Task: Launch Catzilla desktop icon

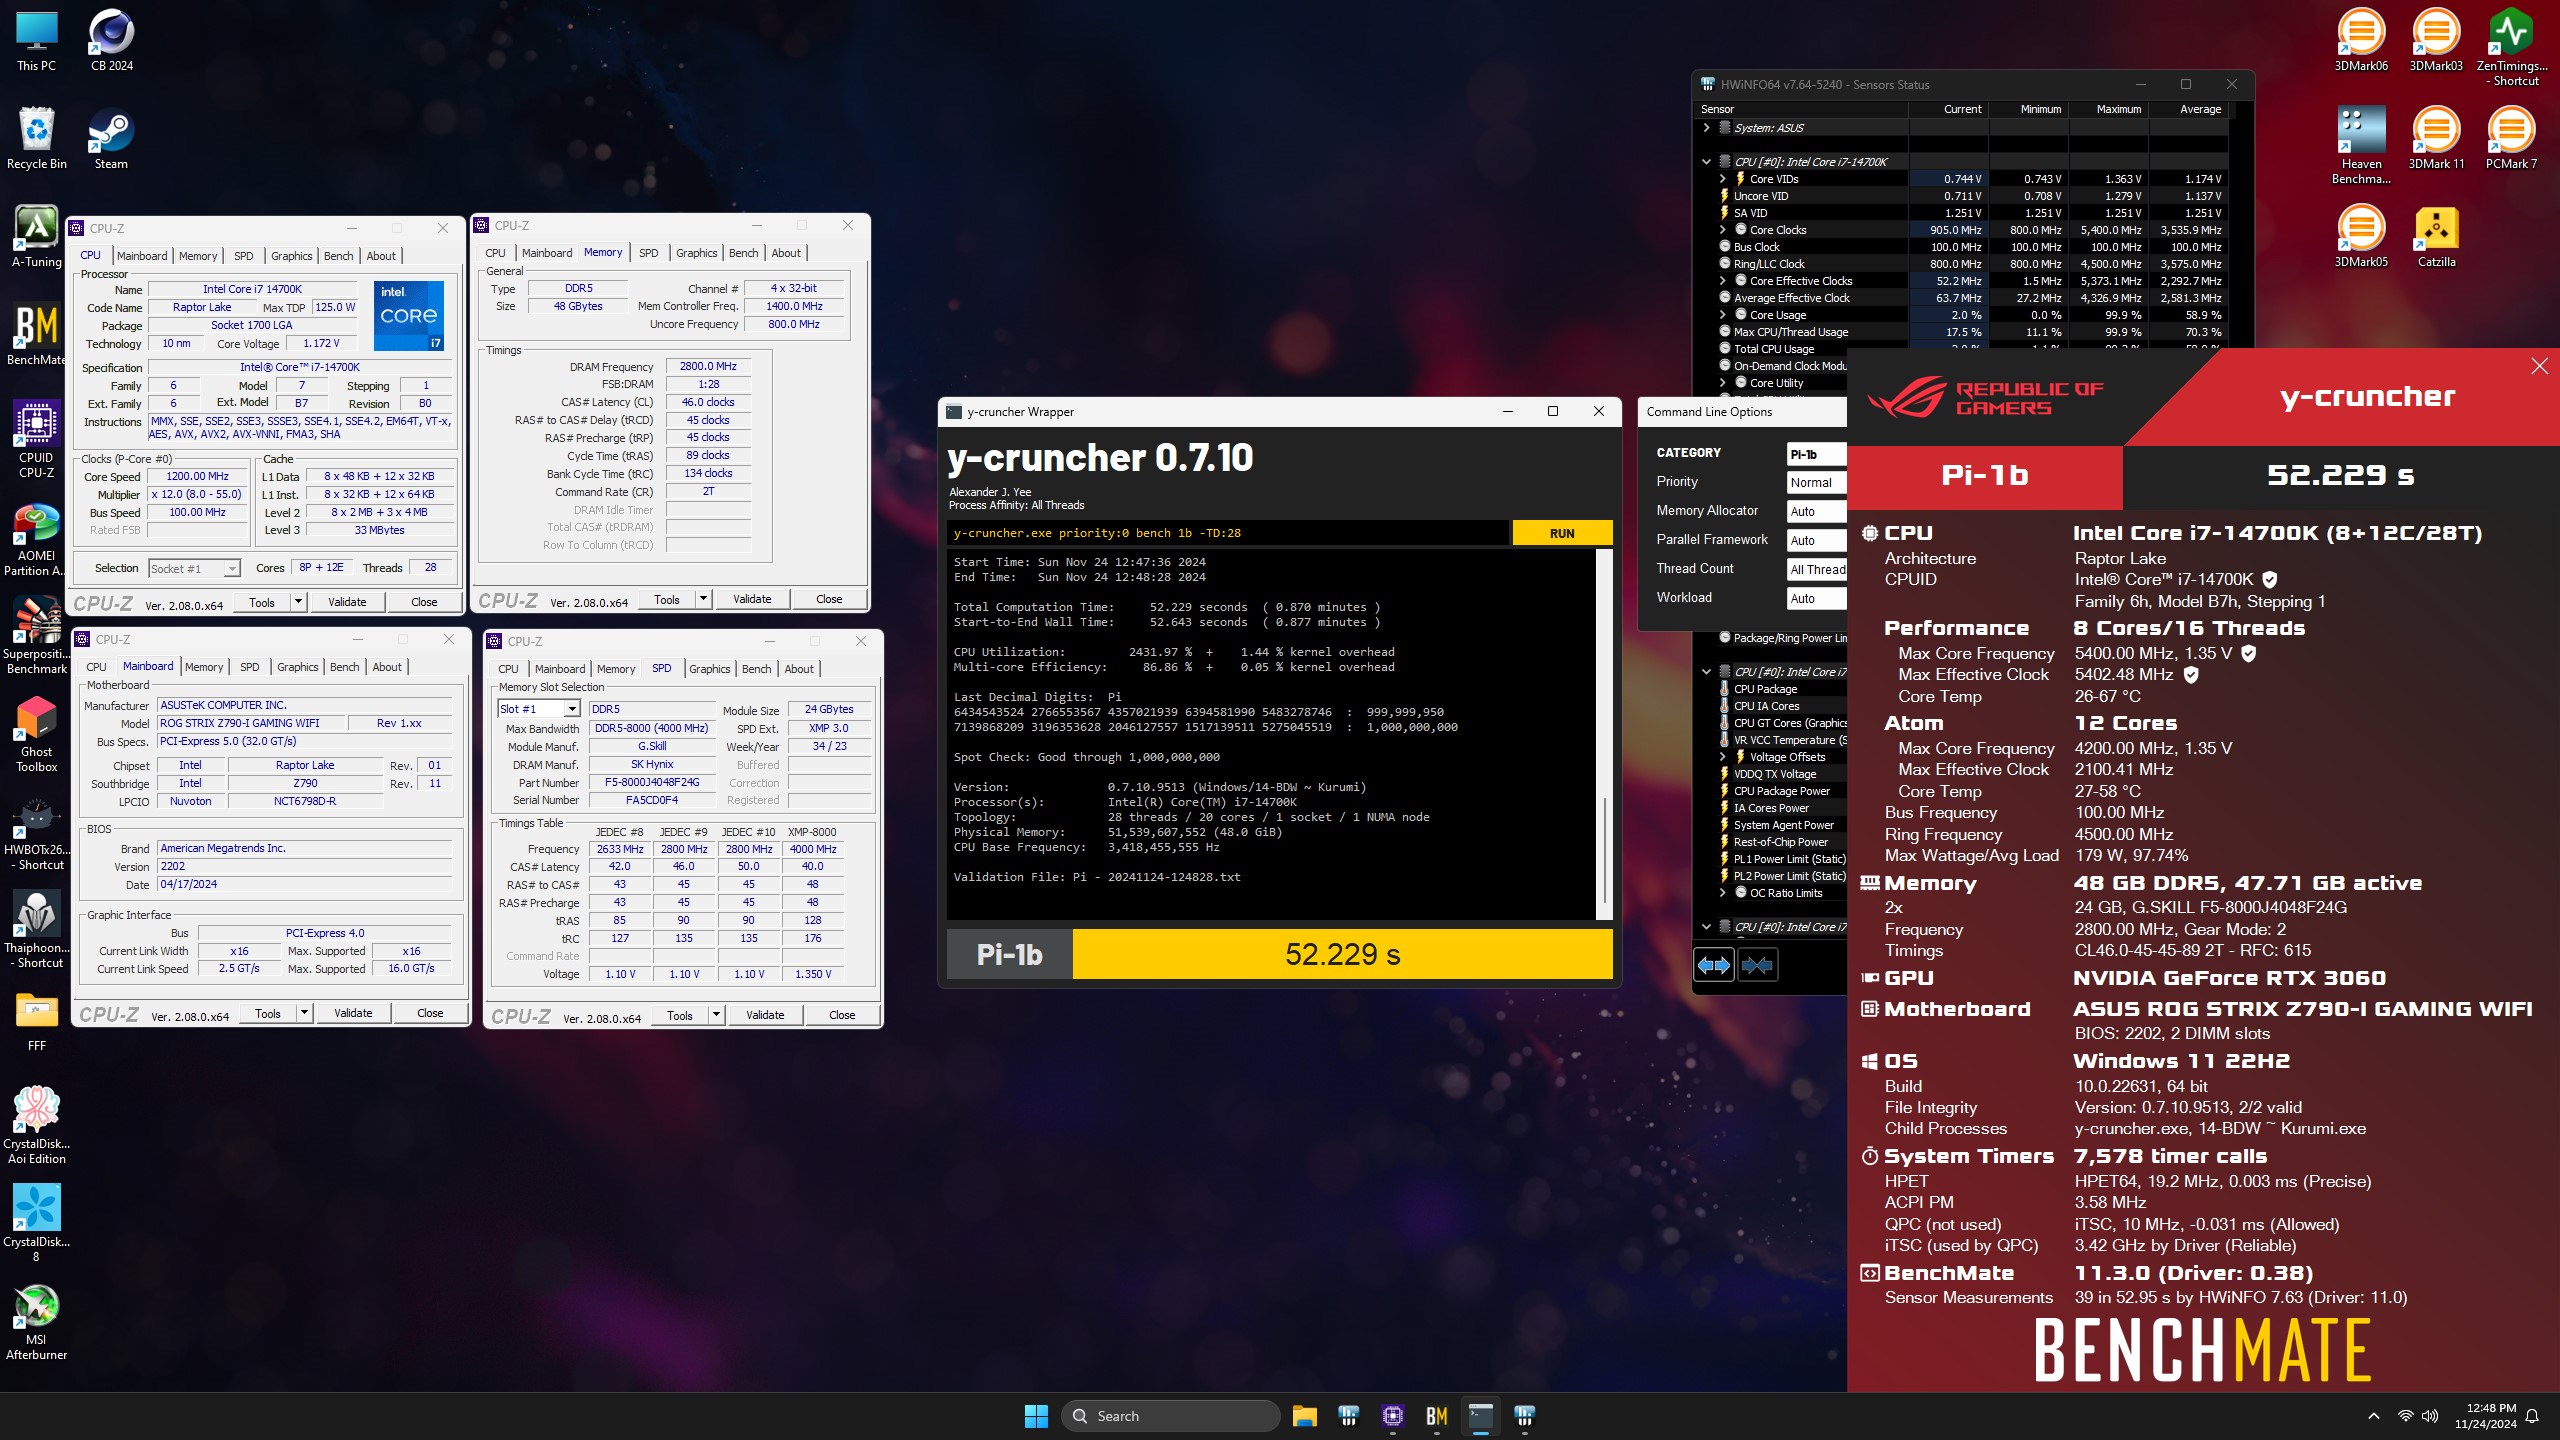Action: tap(2436, 237)
